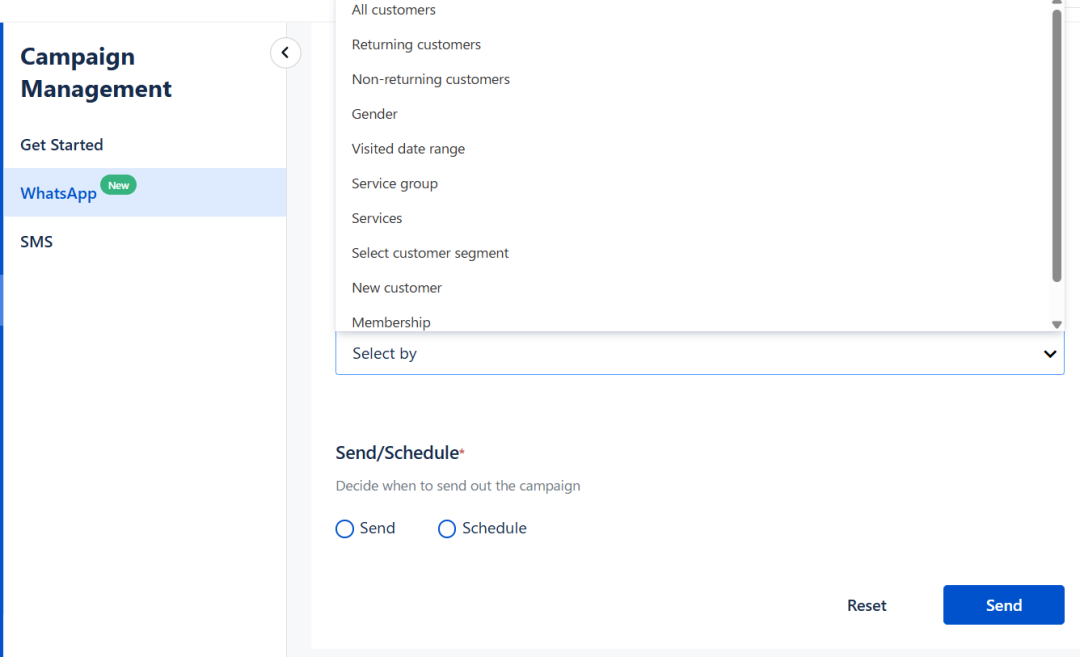Click the Select by dropdown chevron
Image resolution: width=1080 pixels, height=657 pixels.
(1049, 354)
